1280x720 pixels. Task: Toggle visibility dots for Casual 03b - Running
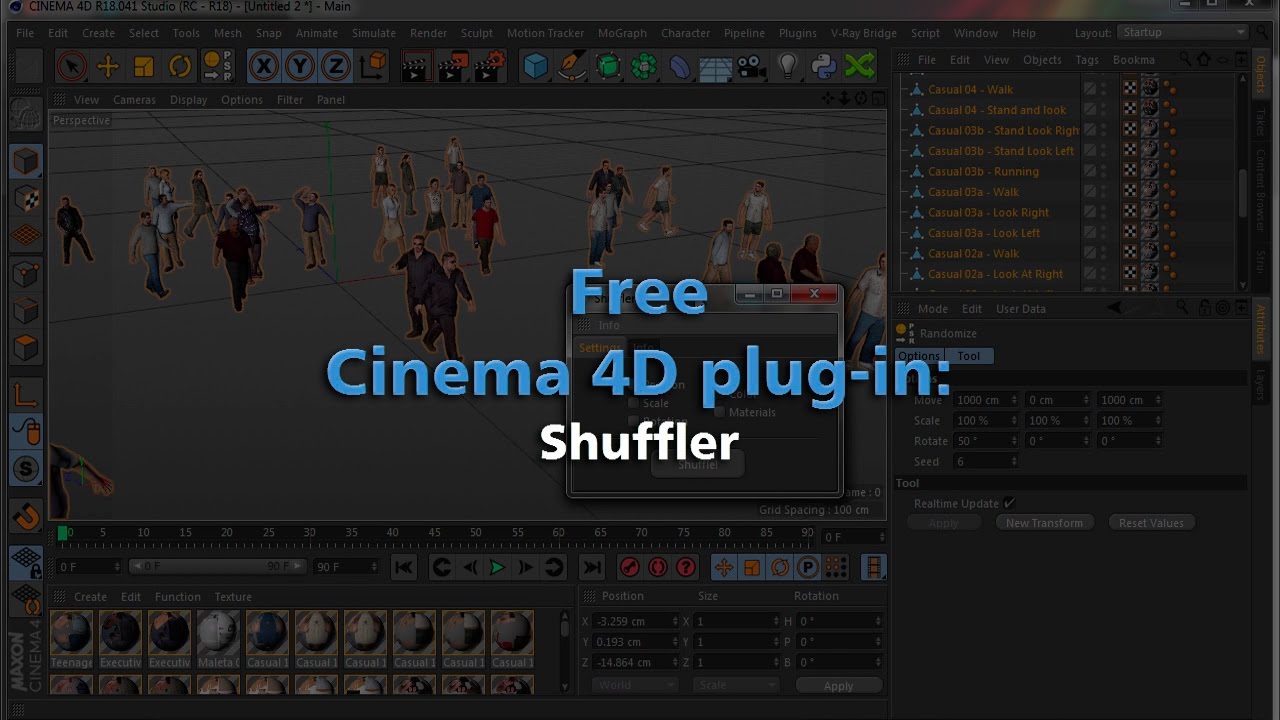coord(1104,171)
